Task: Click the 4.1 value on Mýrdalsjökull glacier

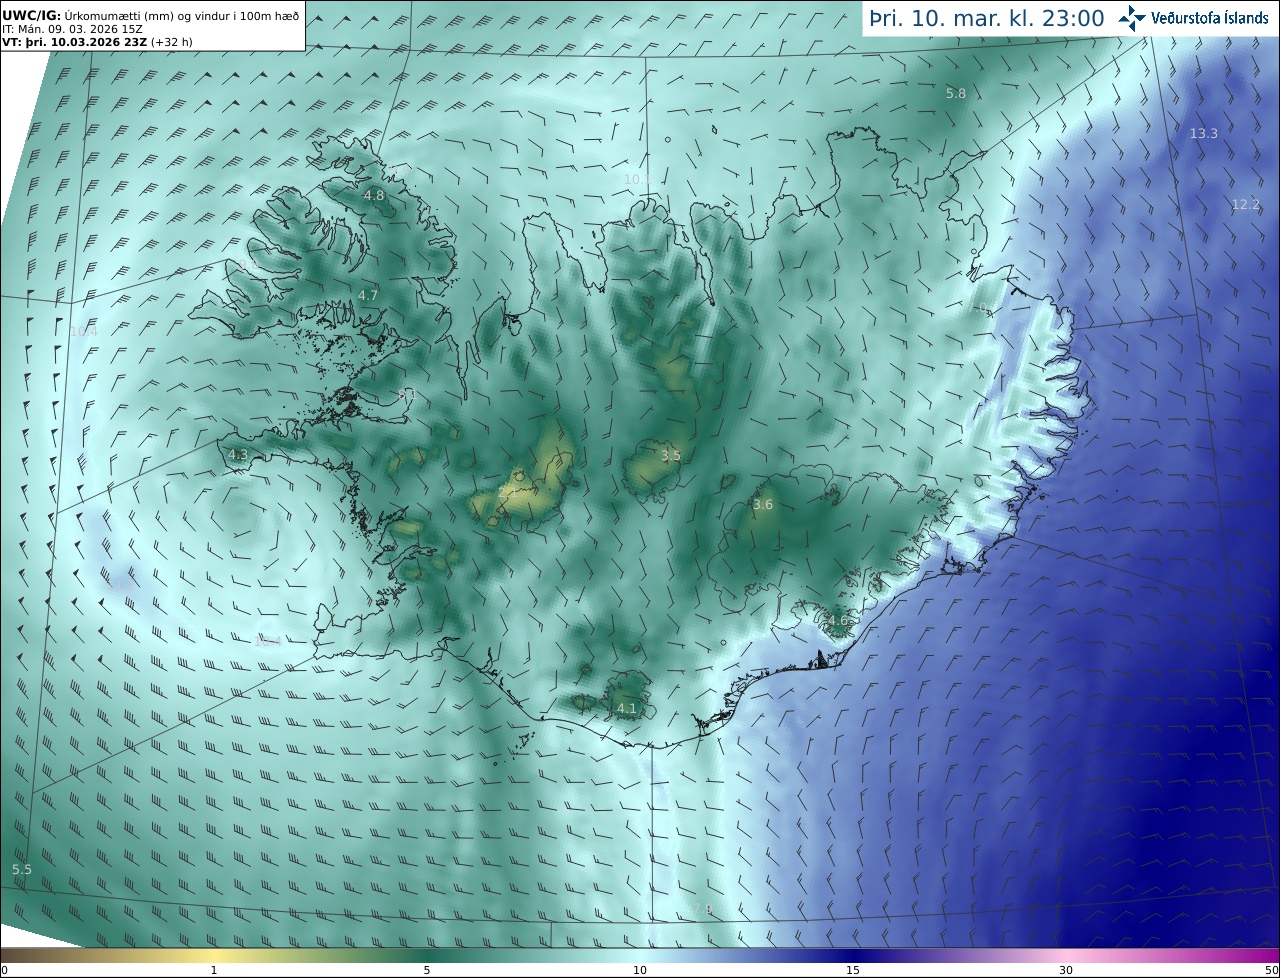Action: (626, 709)
